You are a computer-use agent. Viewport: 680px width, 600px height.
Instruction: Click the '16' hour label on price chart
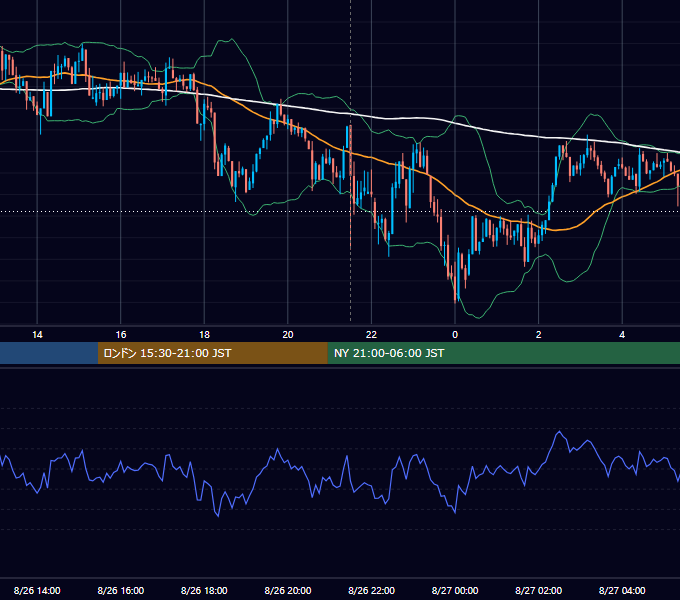(121, 335)
